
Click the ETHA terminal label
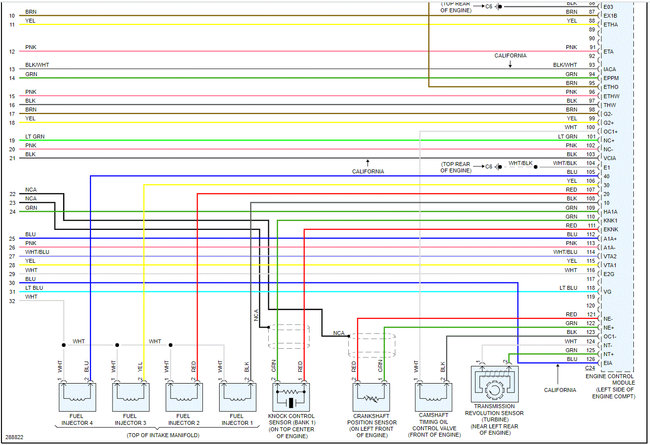coord(611,25)
